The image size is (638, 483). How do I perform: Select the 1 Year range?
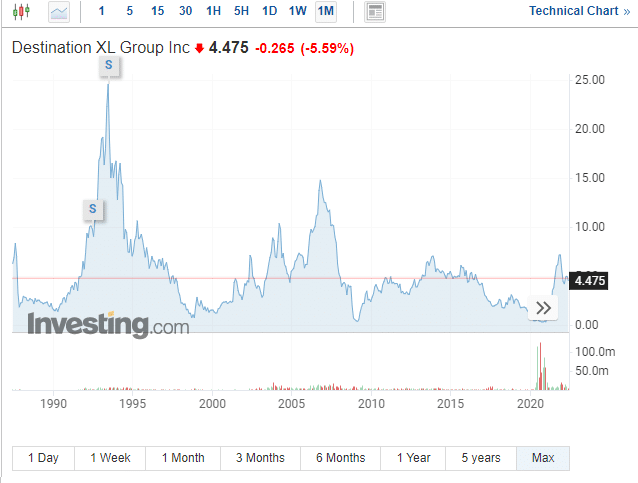(x=413, y=458)
